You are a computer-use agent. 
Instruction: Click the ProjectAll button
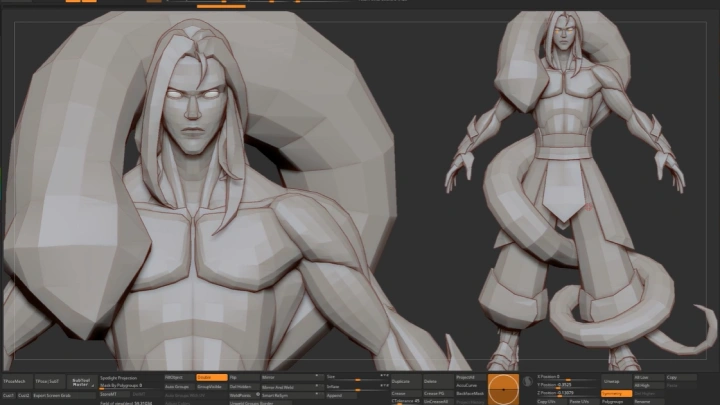tap(470, 377)
